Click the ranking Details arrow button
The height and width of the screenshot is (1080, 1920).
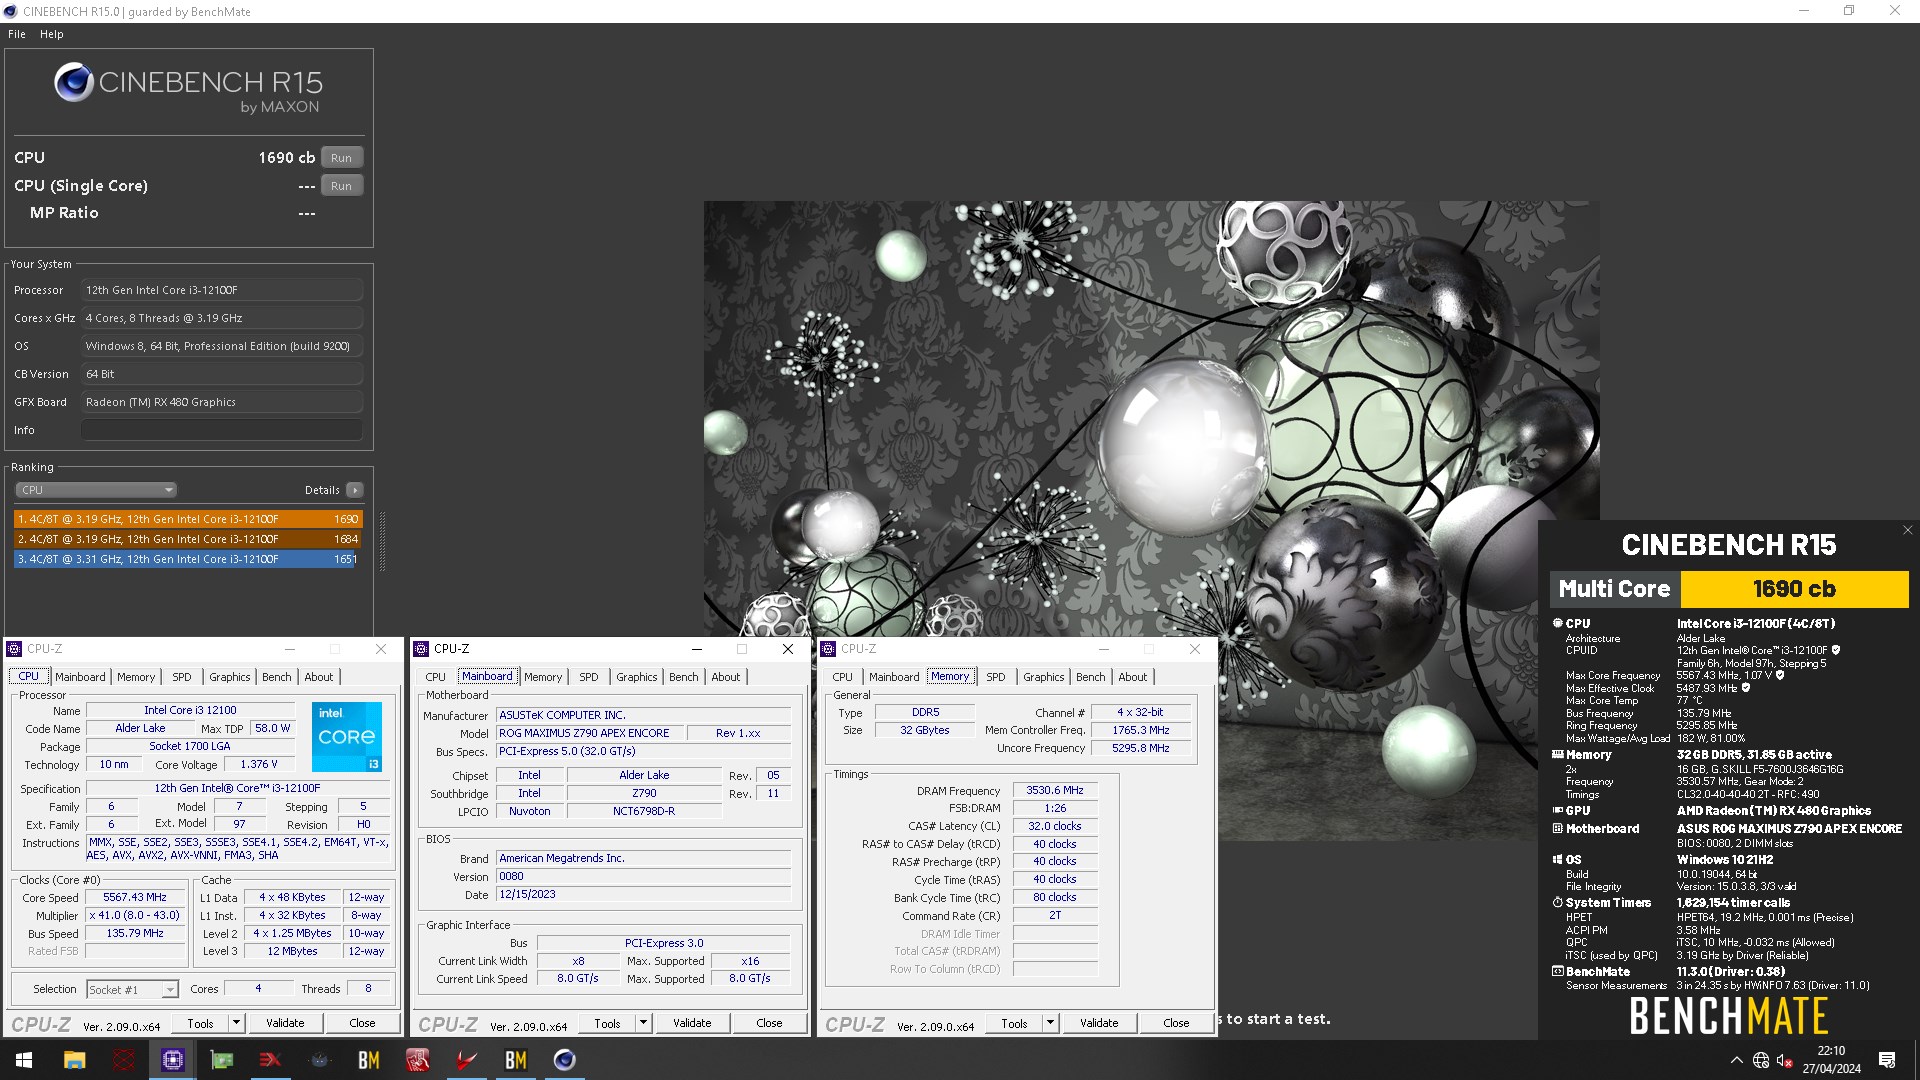[x=354, y=490]
